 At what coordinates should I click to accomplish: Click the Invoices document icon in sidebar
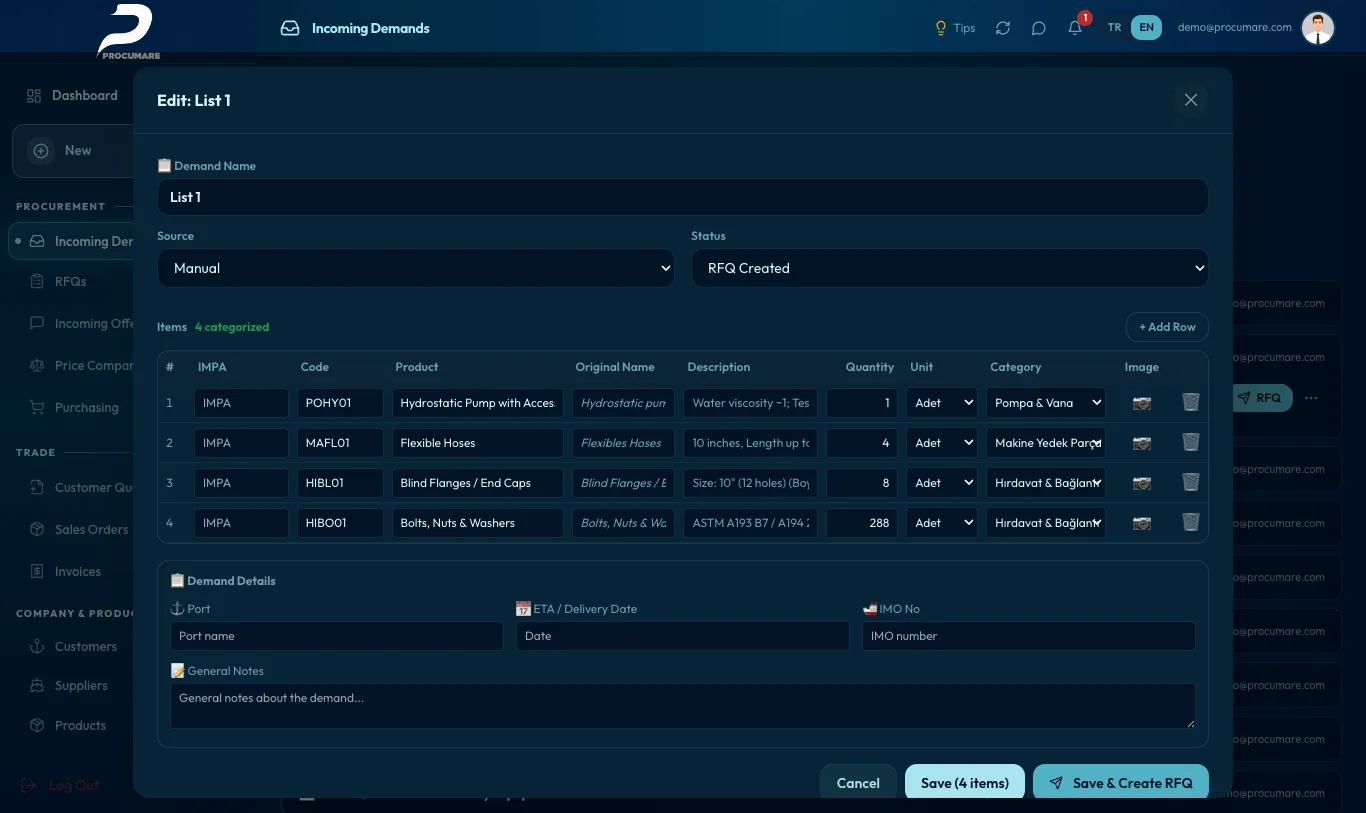pyautogui.click(x=37, y=571)
